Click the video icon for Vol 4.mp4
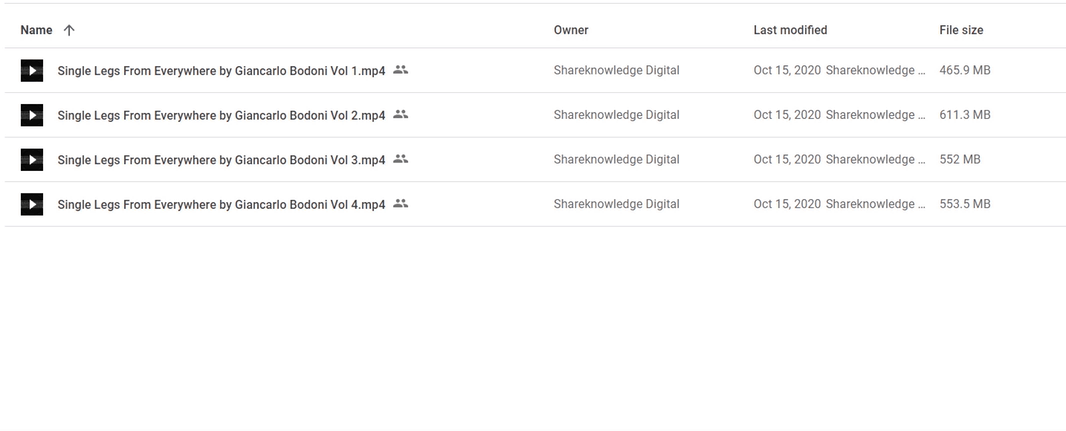 [x=32, y=204]
